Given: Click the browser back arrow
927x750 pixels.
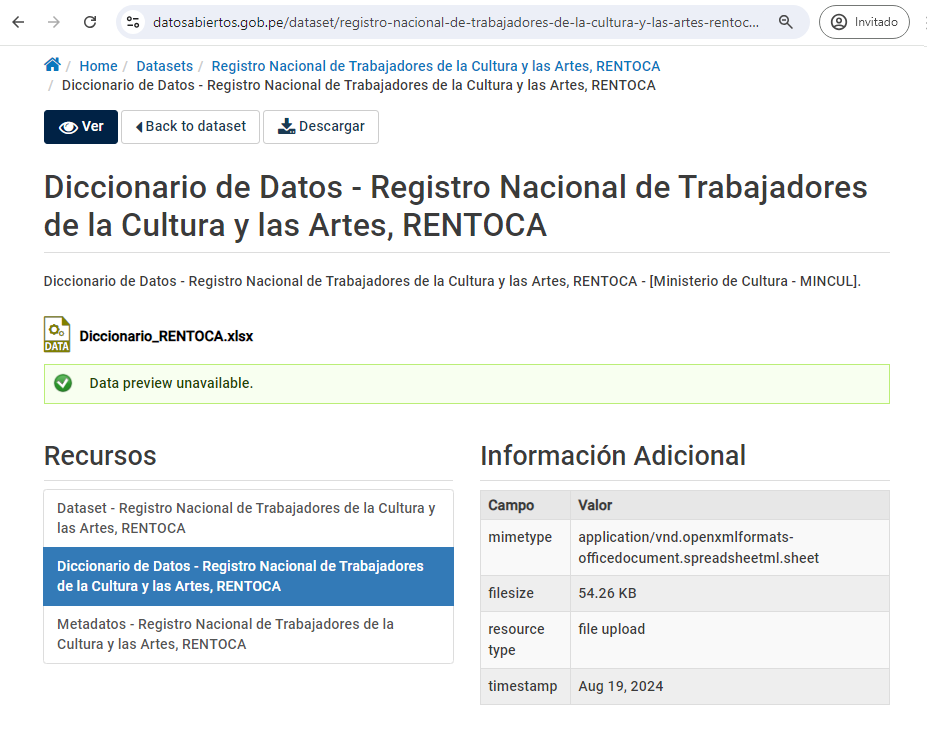Looking at the screenshot, I should point(18,22).
